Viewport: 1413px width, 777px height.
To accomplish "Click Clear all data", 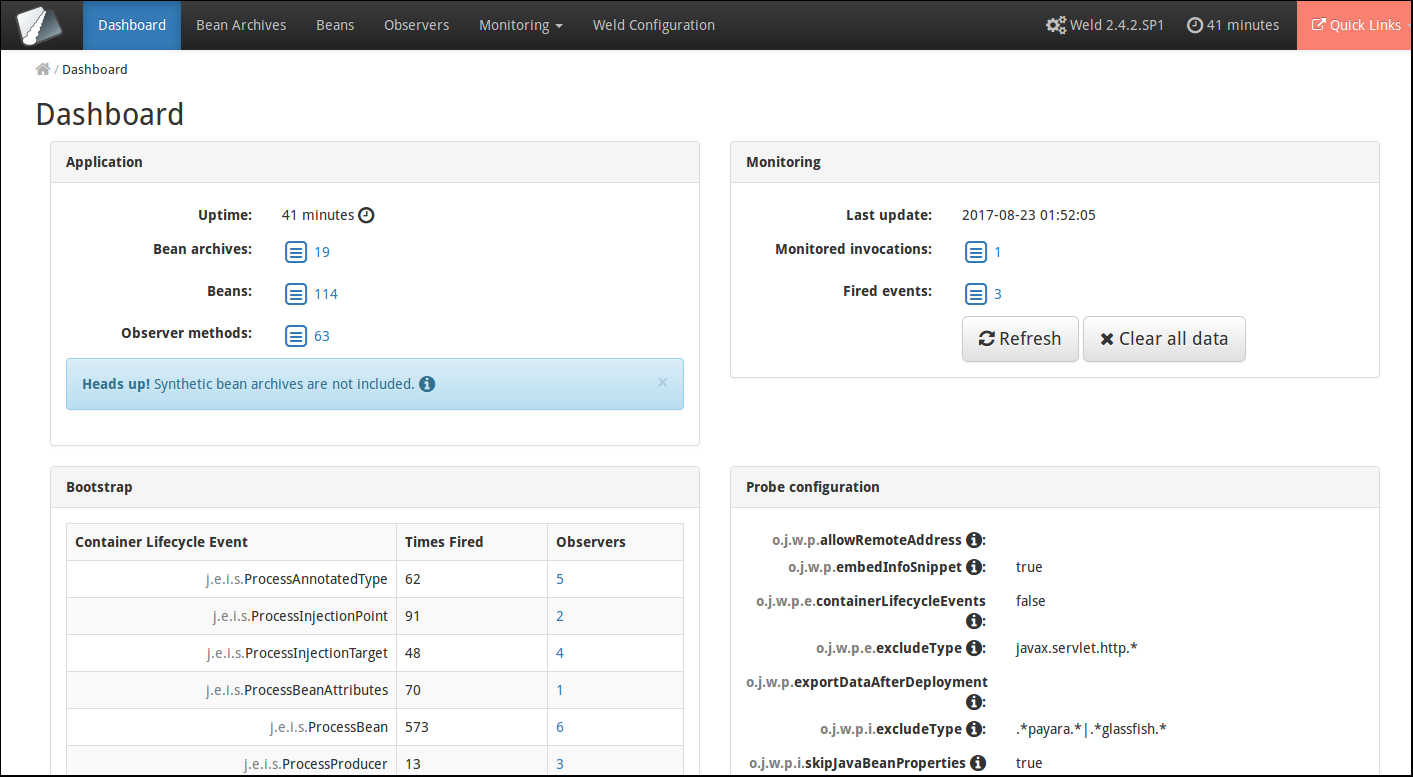I will pyautogui.click(x=1163, y=339).
